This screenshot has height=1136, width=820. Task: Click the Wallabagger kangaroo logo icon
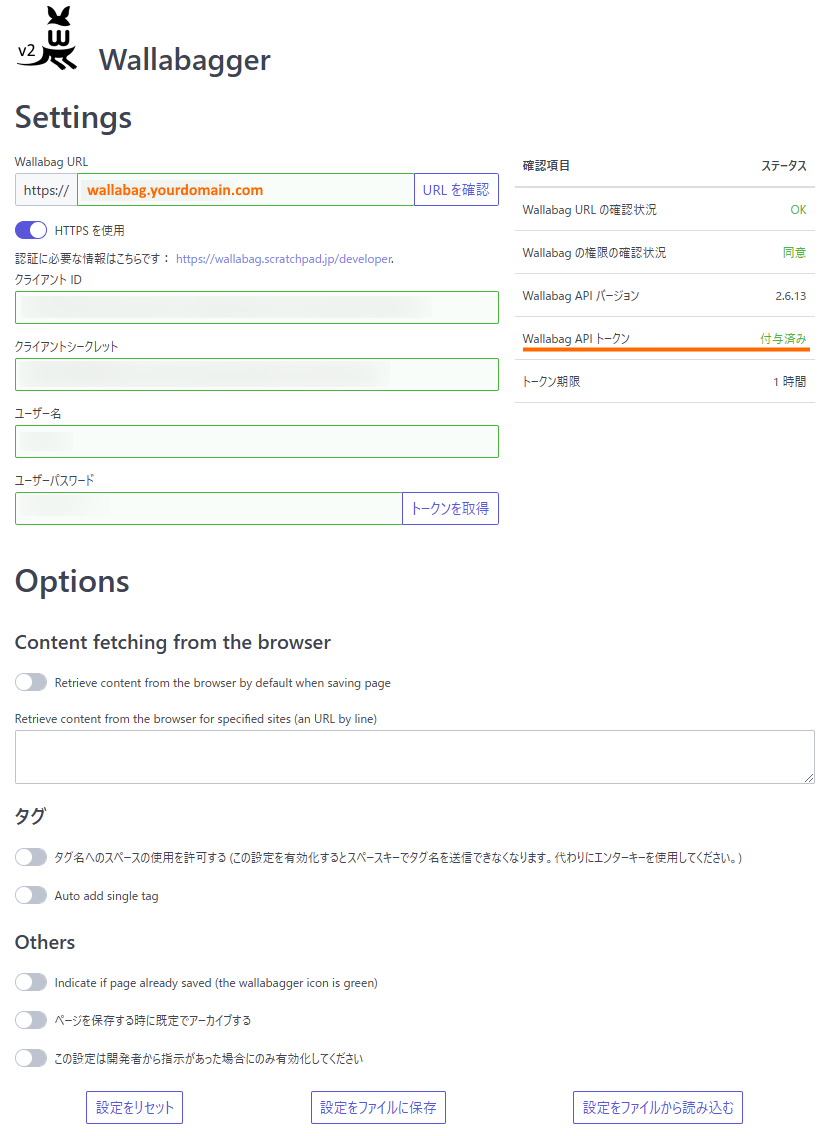pos(47,38)
